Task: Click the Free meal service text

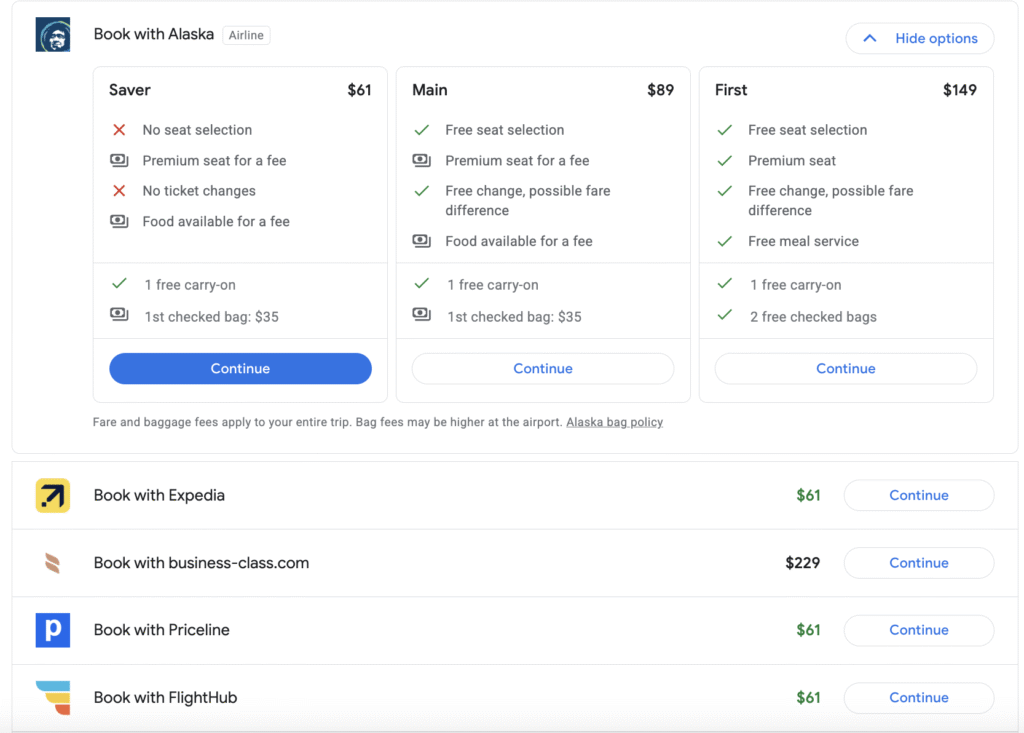Action: point(803,241)
